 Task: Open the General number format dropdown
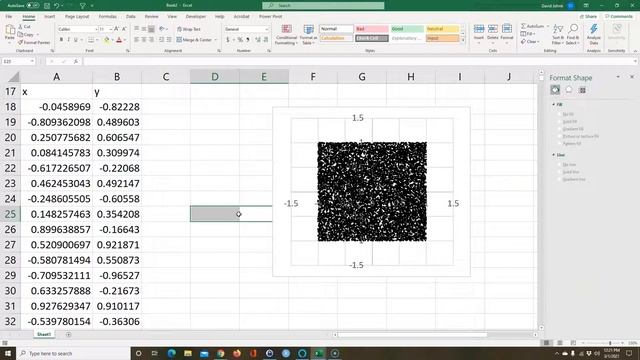[267, 29]
